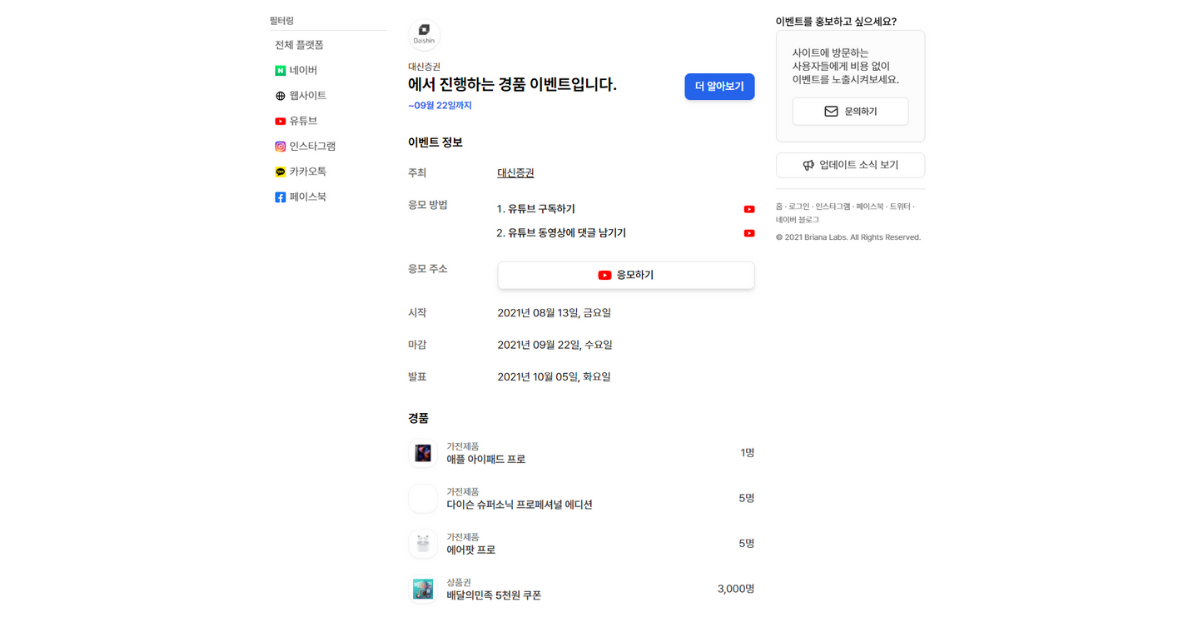1200x627 pixels.
Task: Click the megaphone icon in 업데이트 소식 보기
Action: pos(808,165)
